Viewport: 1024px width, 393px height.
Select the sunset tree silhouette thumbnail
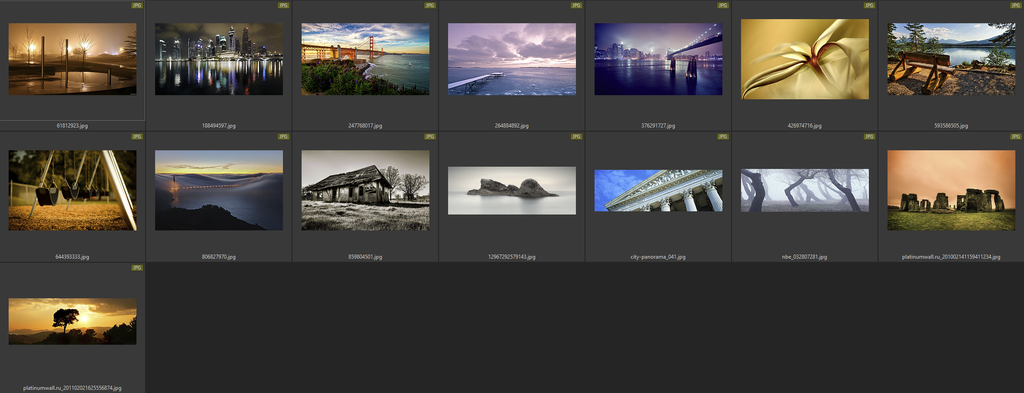click(72, 321)
